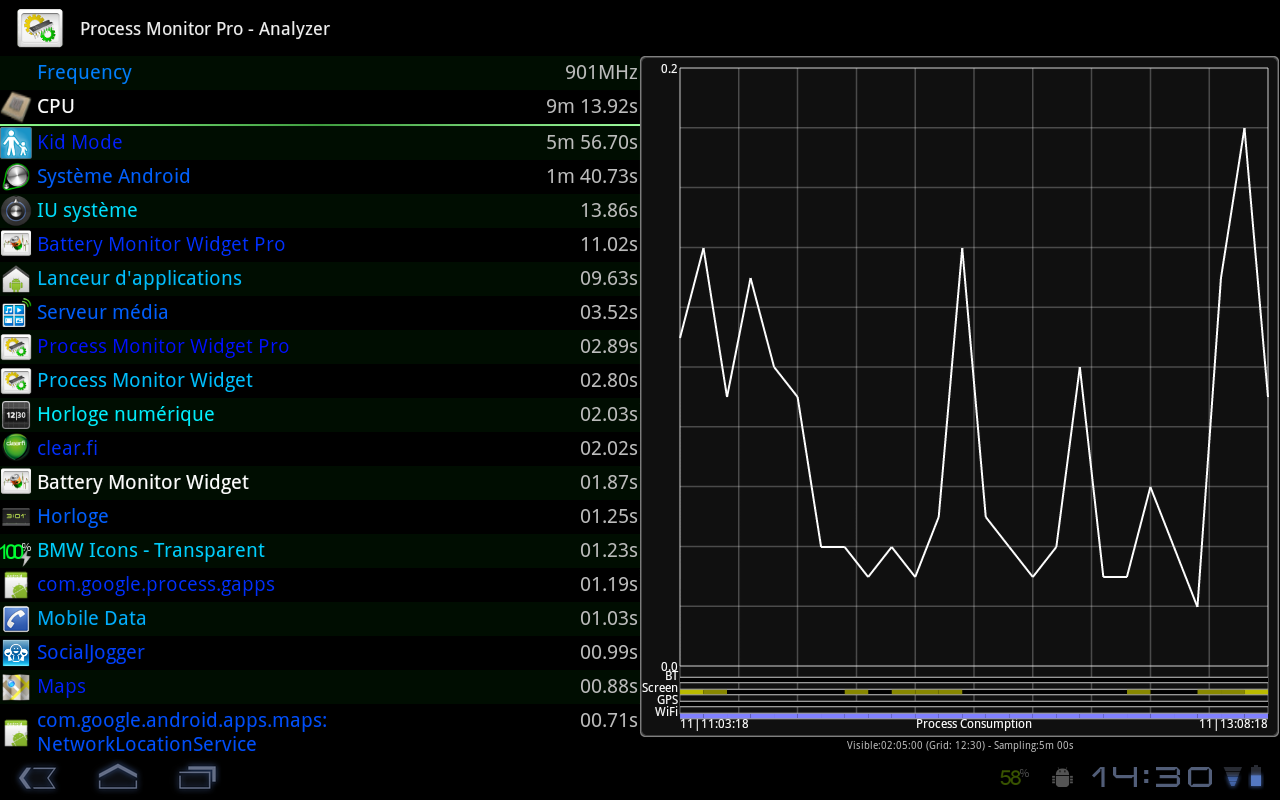Open the Système Android process entry

point(320,177)
